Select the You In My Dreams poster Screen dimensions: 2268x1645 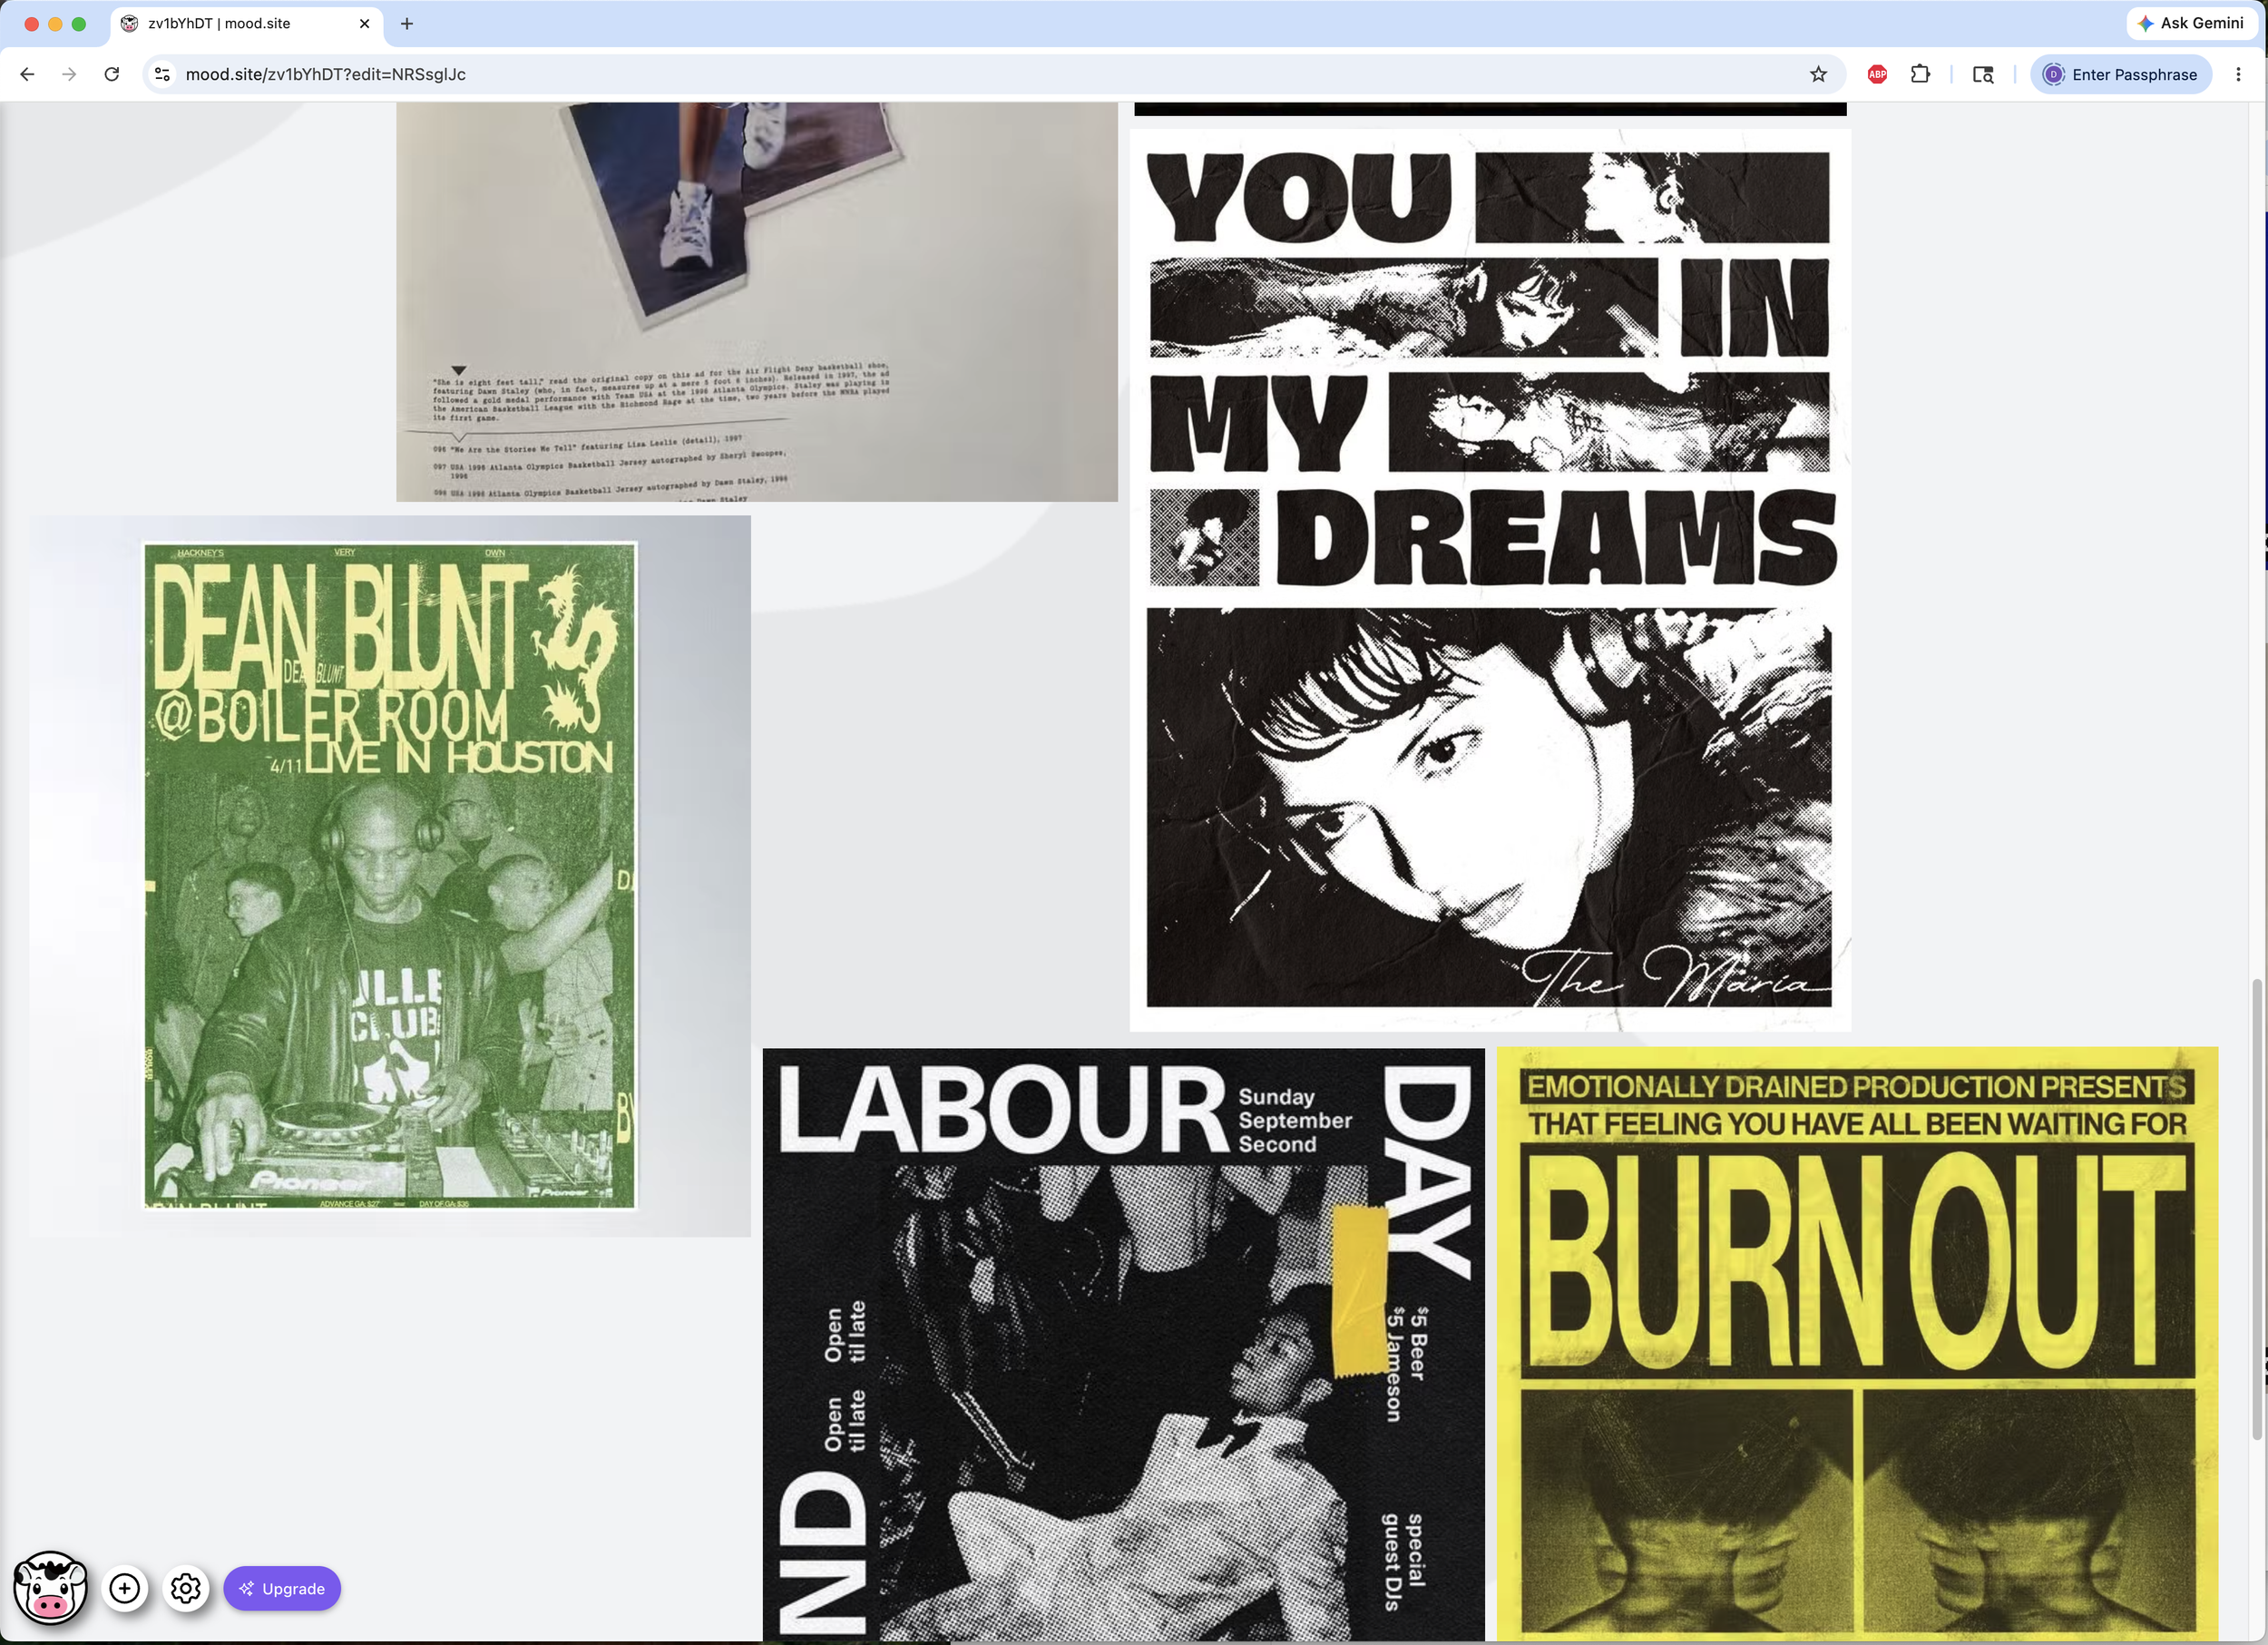pyautogui.click(x=1490, y=580)
